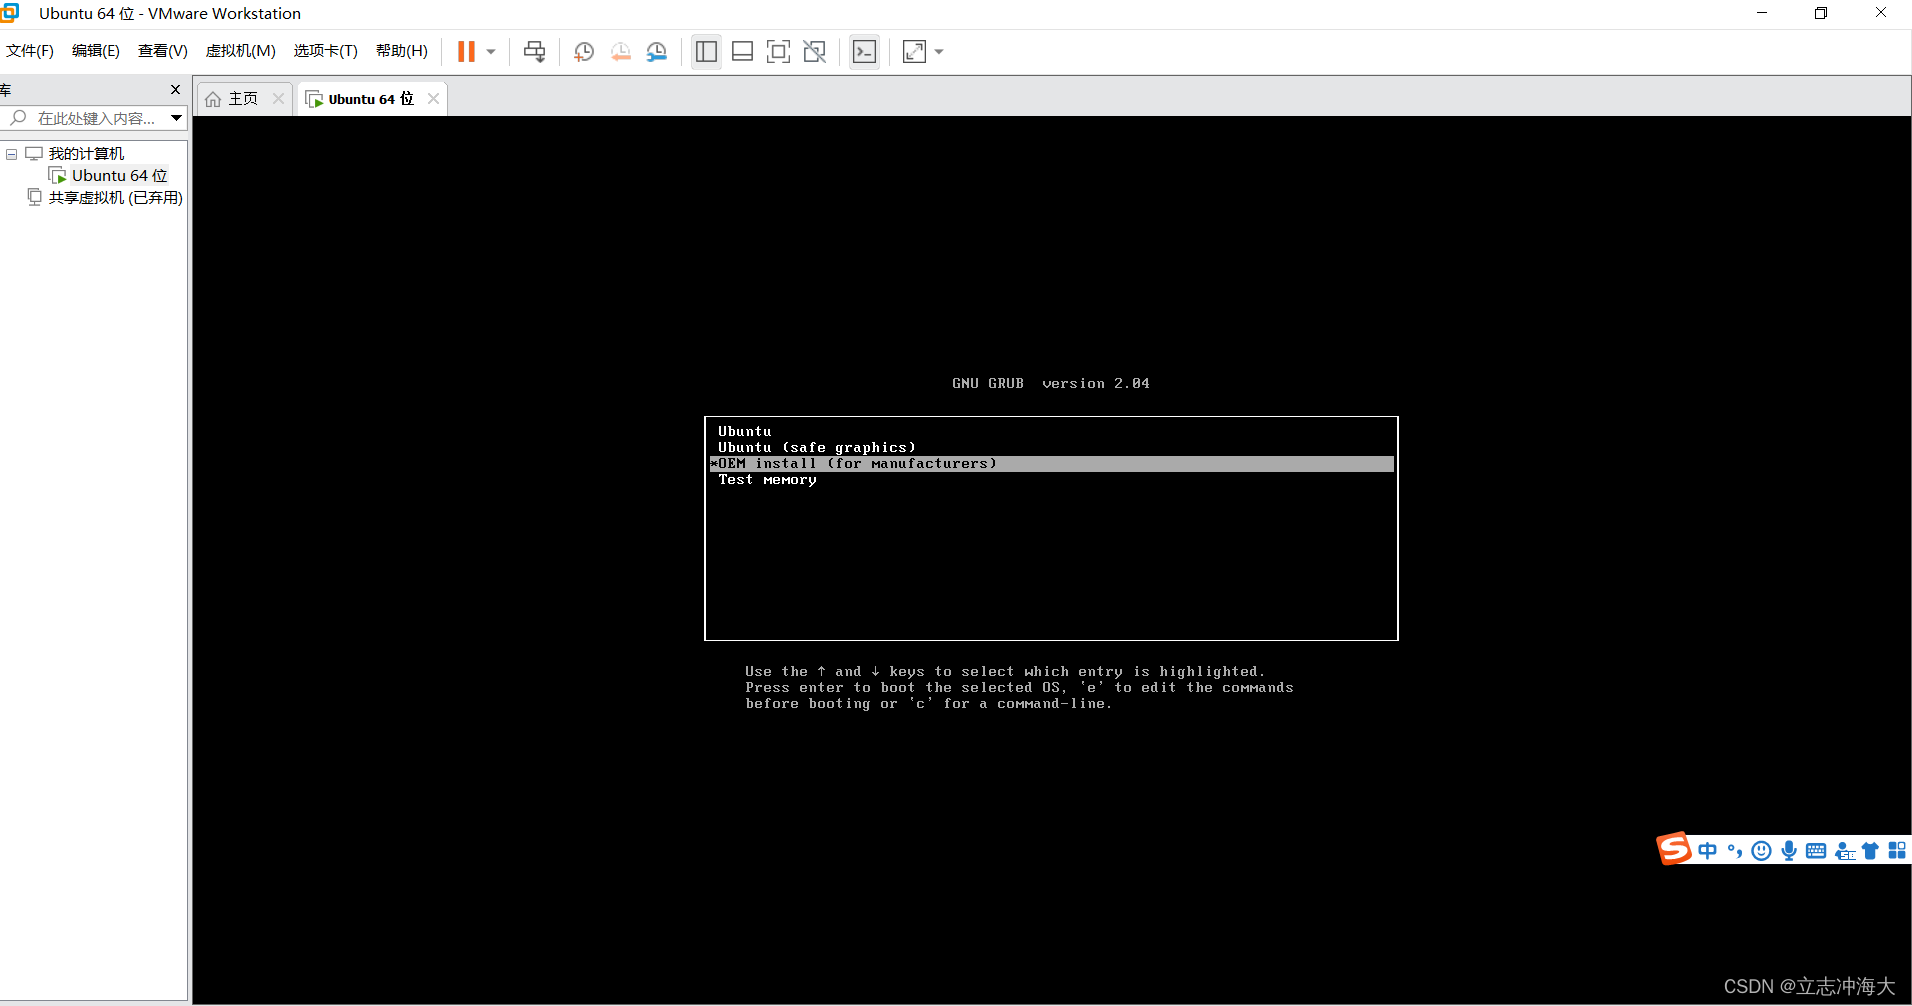This screenshot has width=1912, height=1006.
Task: Minimize the VMware Workstation window
Action: pos(1762,13)
